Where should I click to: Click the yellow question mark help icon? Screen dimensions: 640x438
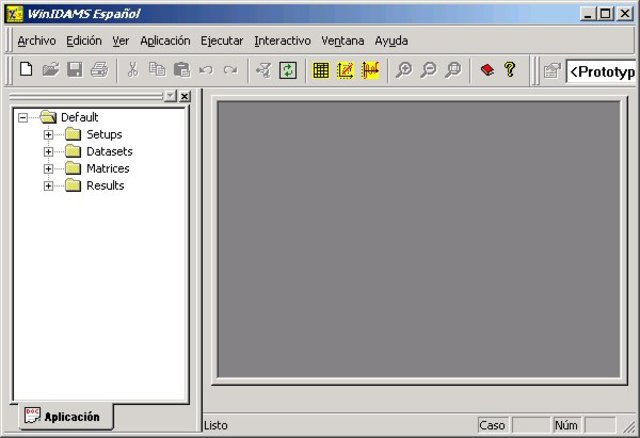(x=510, y=69)
